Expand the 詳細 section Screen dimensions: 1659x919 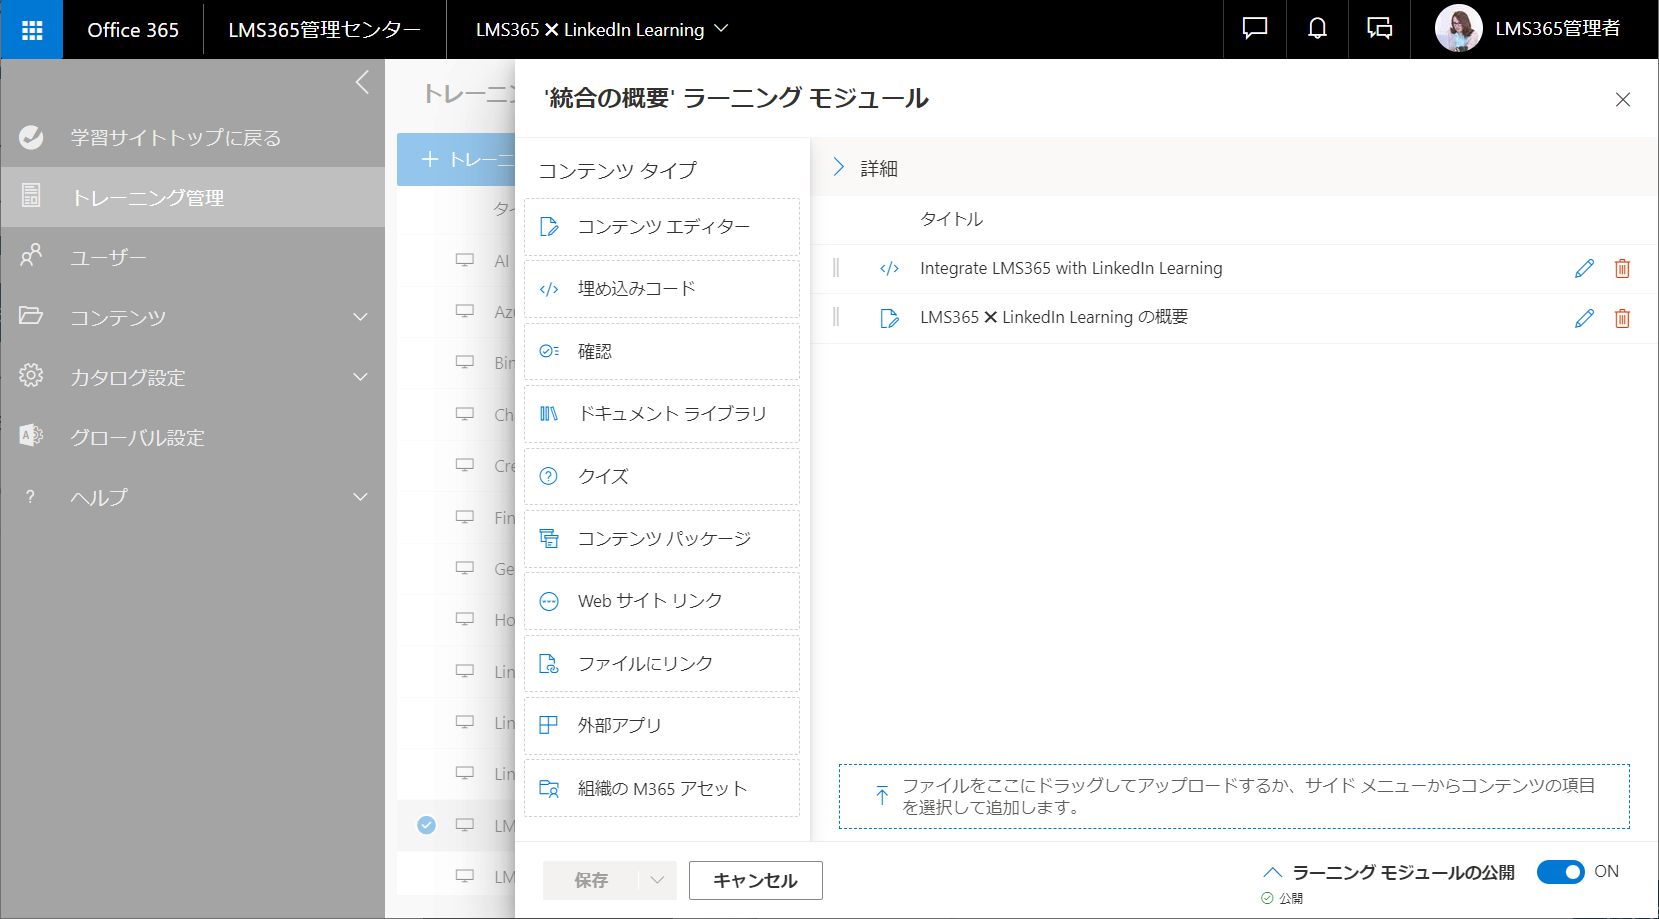839,167
